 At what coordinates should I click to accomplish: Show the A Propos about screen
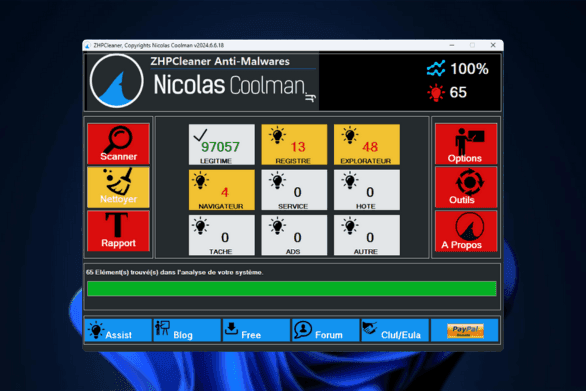click(x=466, y=231)
